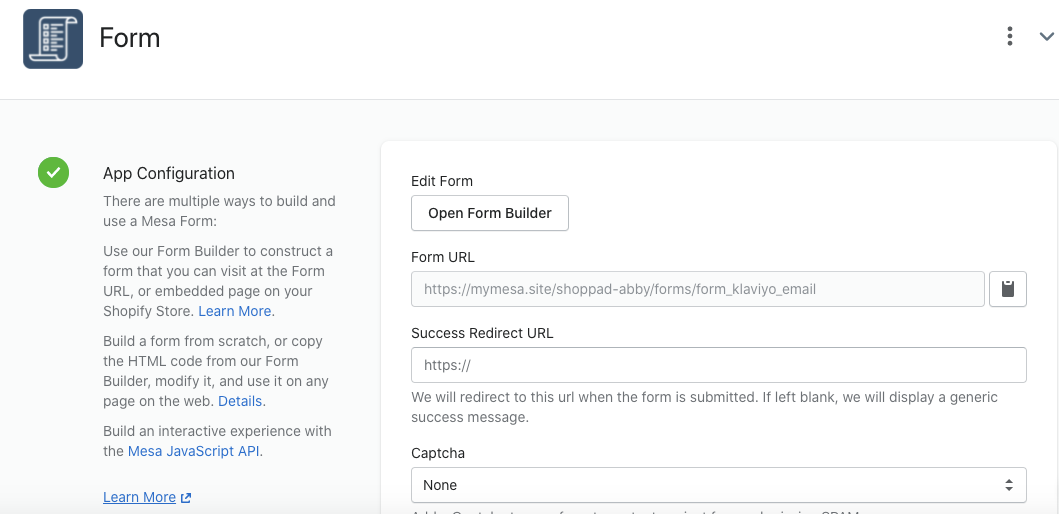Click the Form URL label
The width and height of the screenshot is (1059, 514).
(442, 257)
